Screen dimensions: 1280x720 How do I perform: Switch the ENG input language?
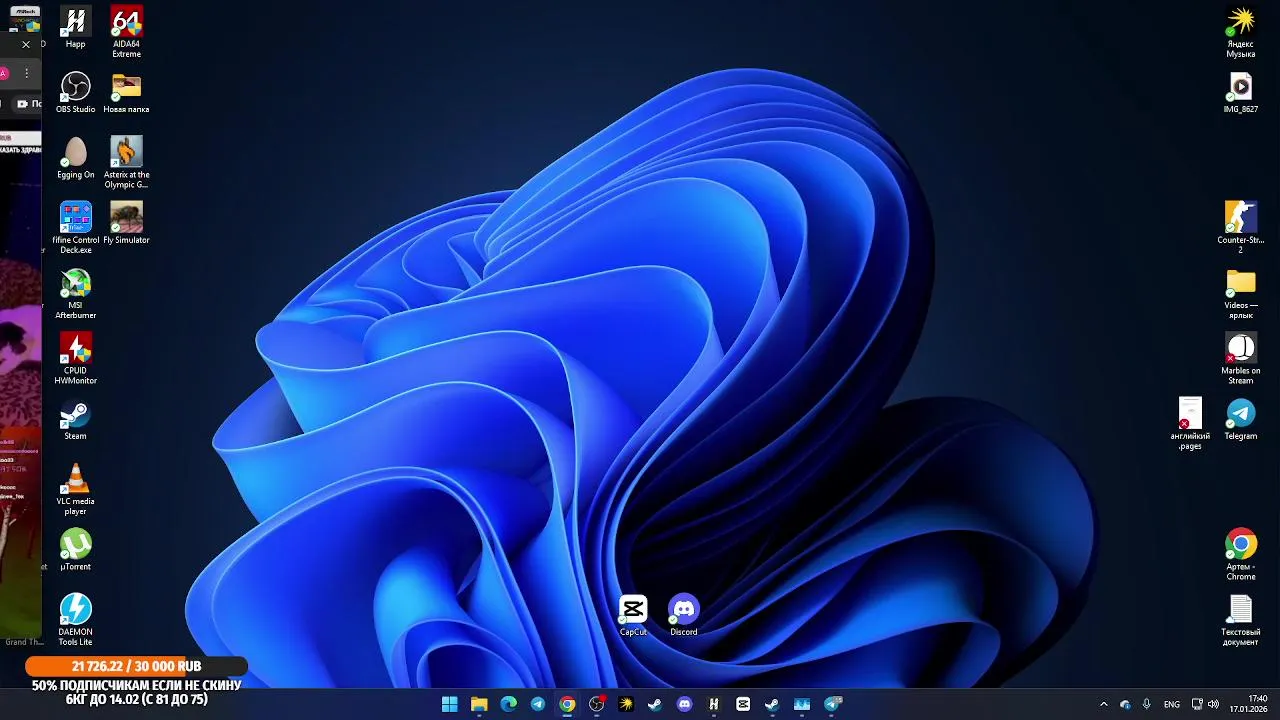click(1172, 704)
